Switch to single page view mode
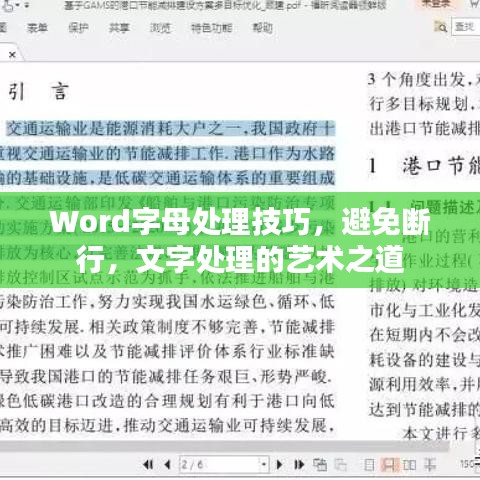Viewport: 480px width, 480px height. click(x=369, y=464)
